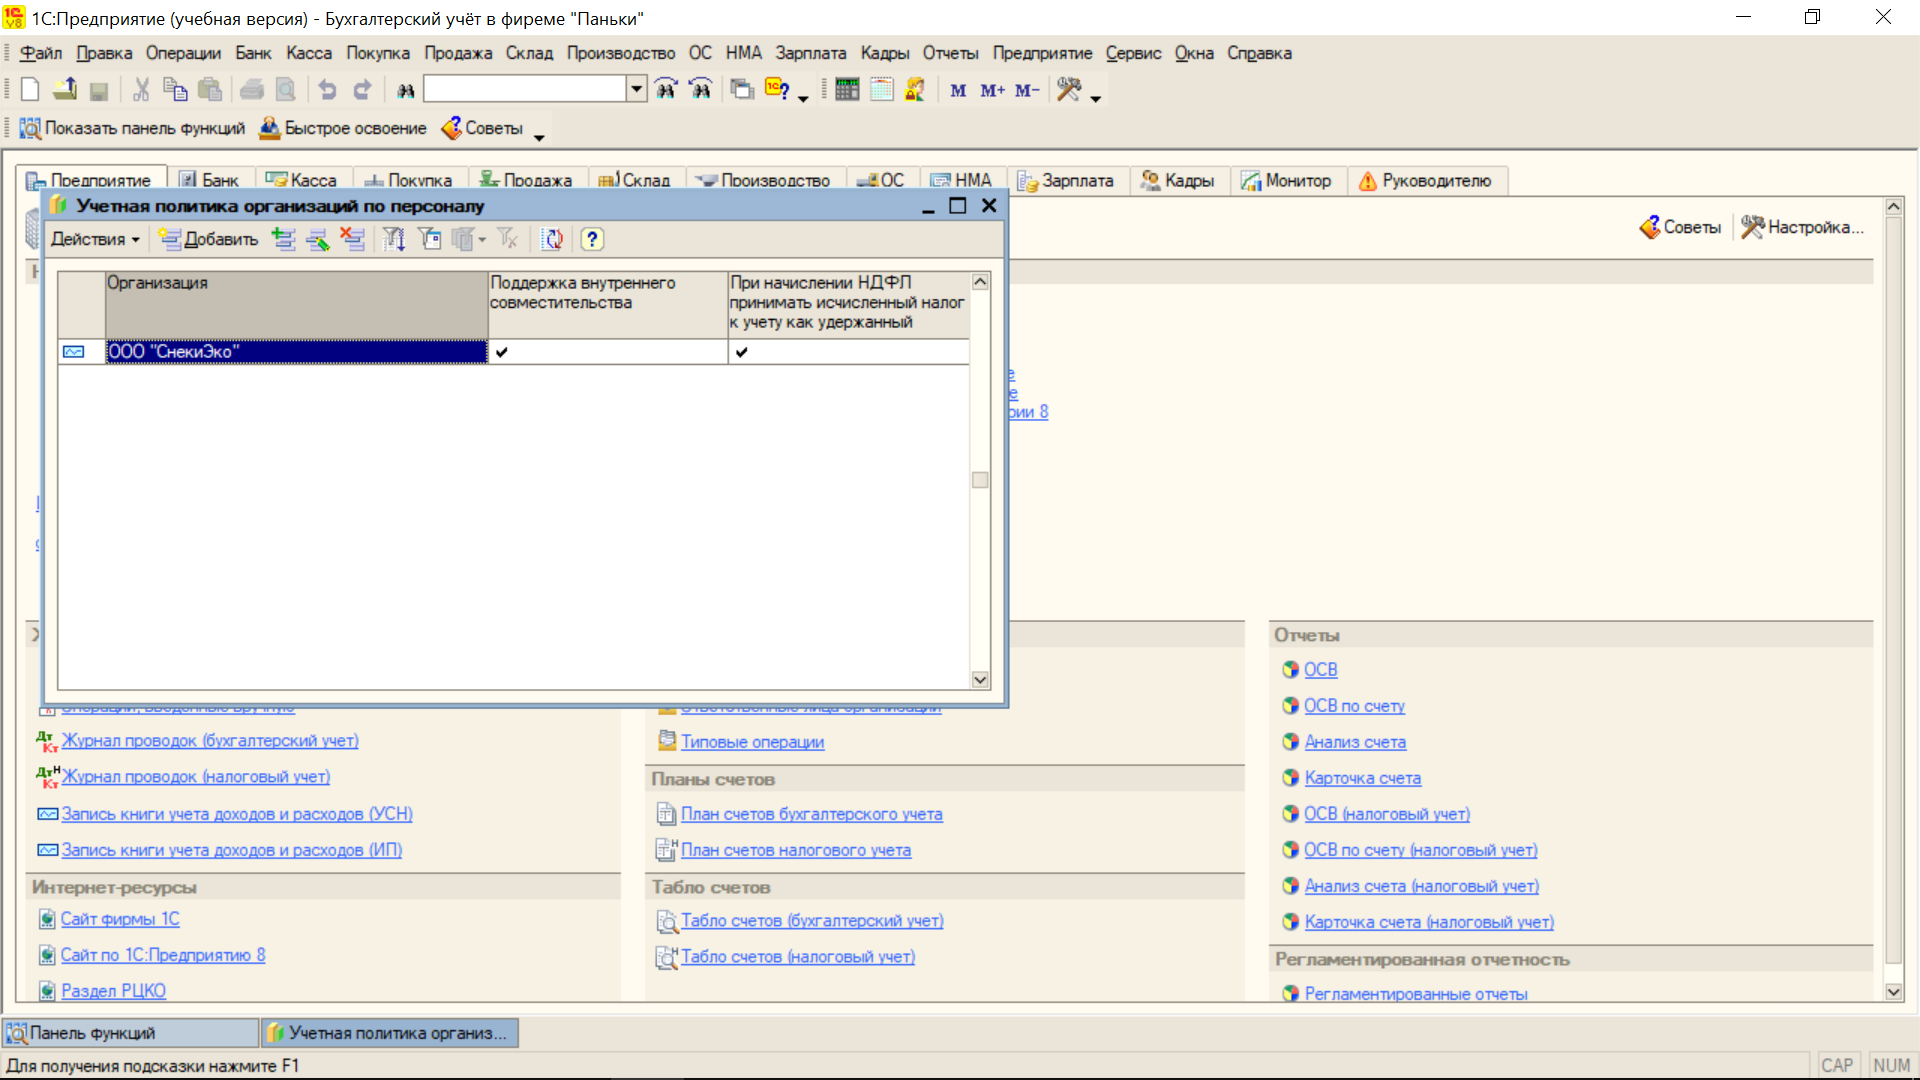Click the M memory button
1920x1080 pixels.
pos(958,91)
